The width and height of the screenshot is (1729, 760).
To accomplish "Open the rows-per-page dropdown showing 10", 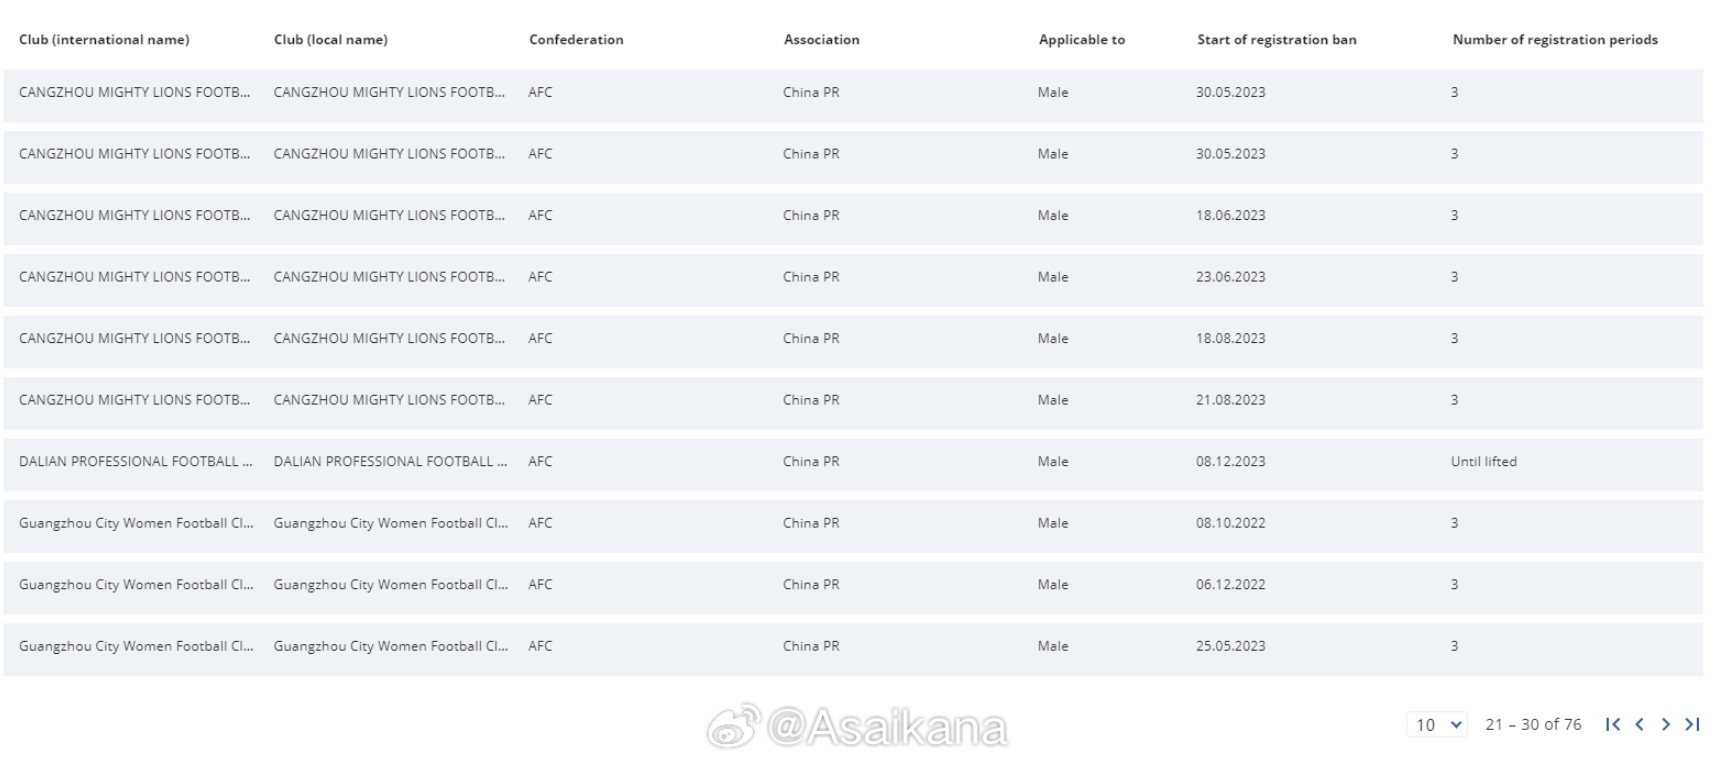I will pyautogui.click(x=1437, y=724).
